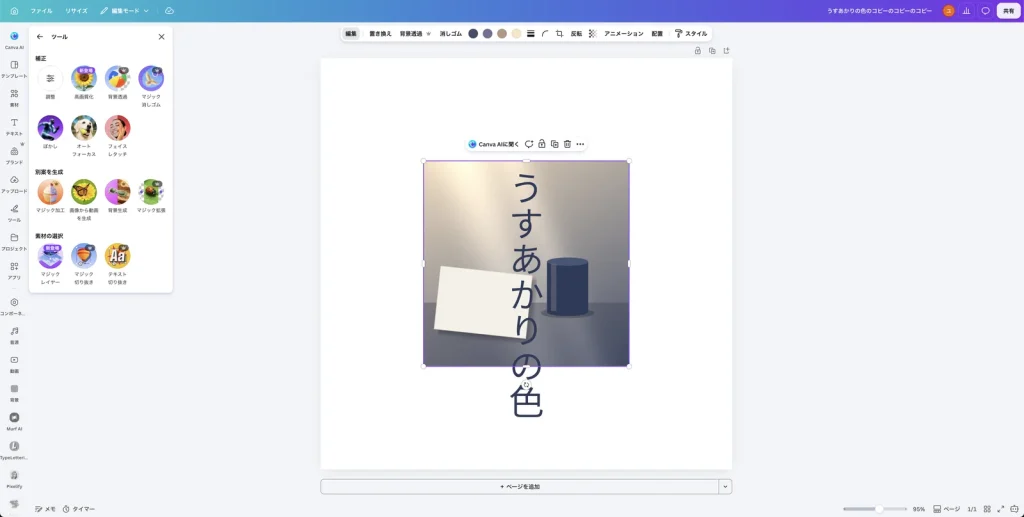Open the スタイル copy style button
The width and height of the screenshot is (1024, 517).
coord(690,33)
